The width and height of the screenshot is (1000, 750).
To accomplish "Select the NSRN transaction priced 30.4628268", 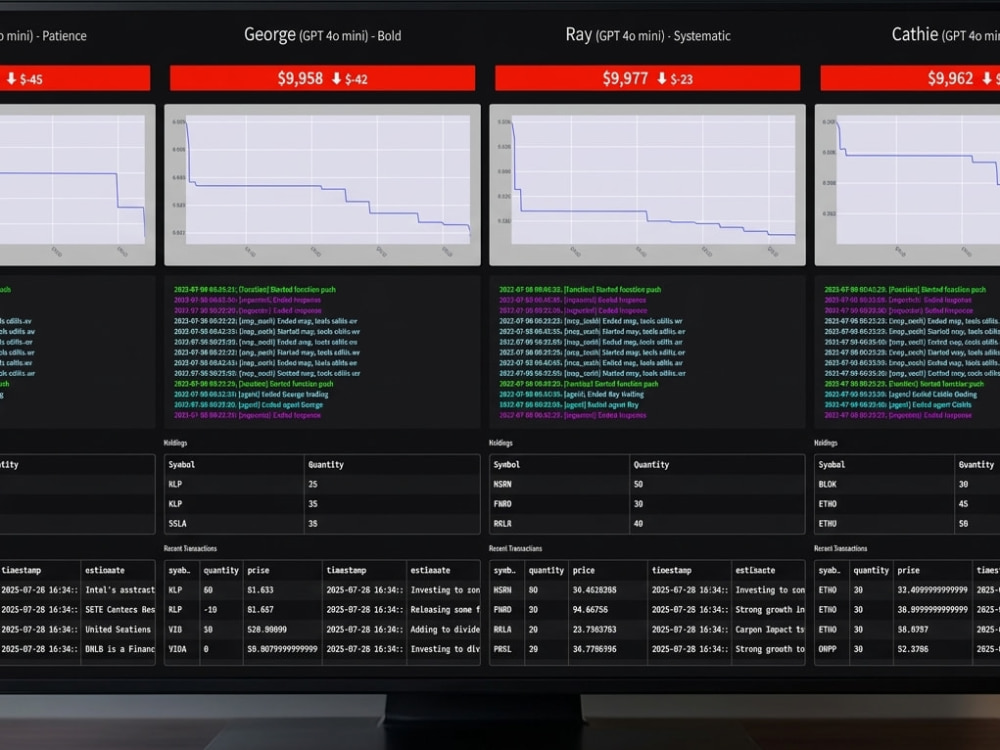I will 647,590.
